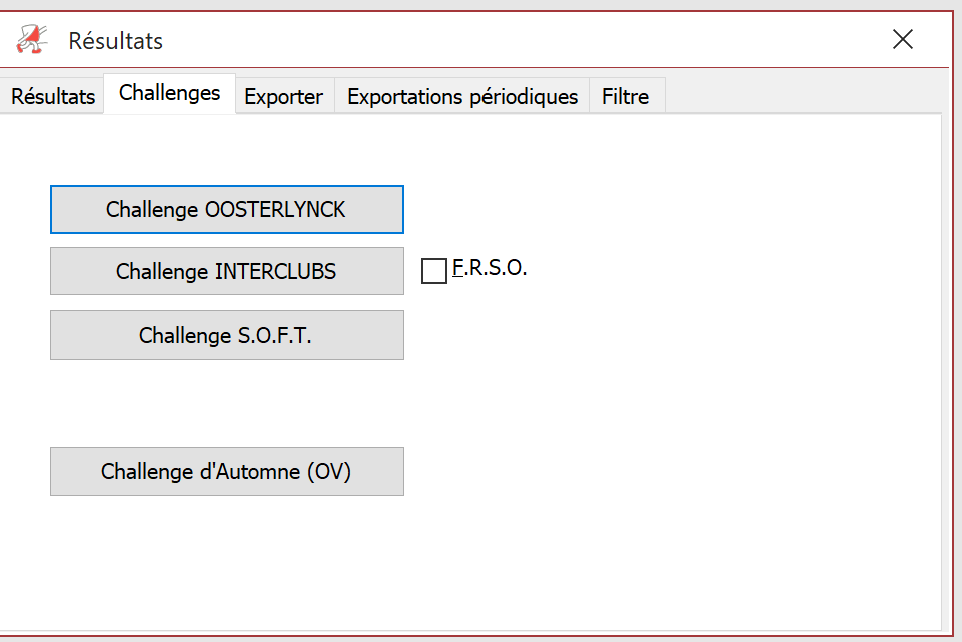Open the Filtre tab

click(625, 96)
